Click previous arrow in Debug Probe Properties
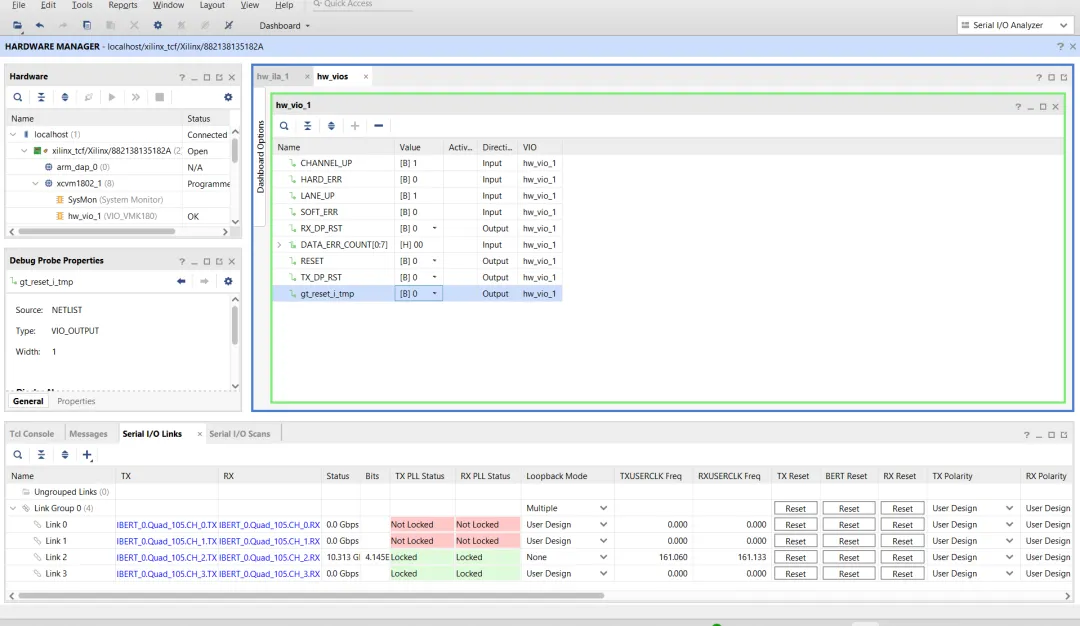Image resolution: width=1080 pixels, height=626 pixels. (x=181, y=282)
